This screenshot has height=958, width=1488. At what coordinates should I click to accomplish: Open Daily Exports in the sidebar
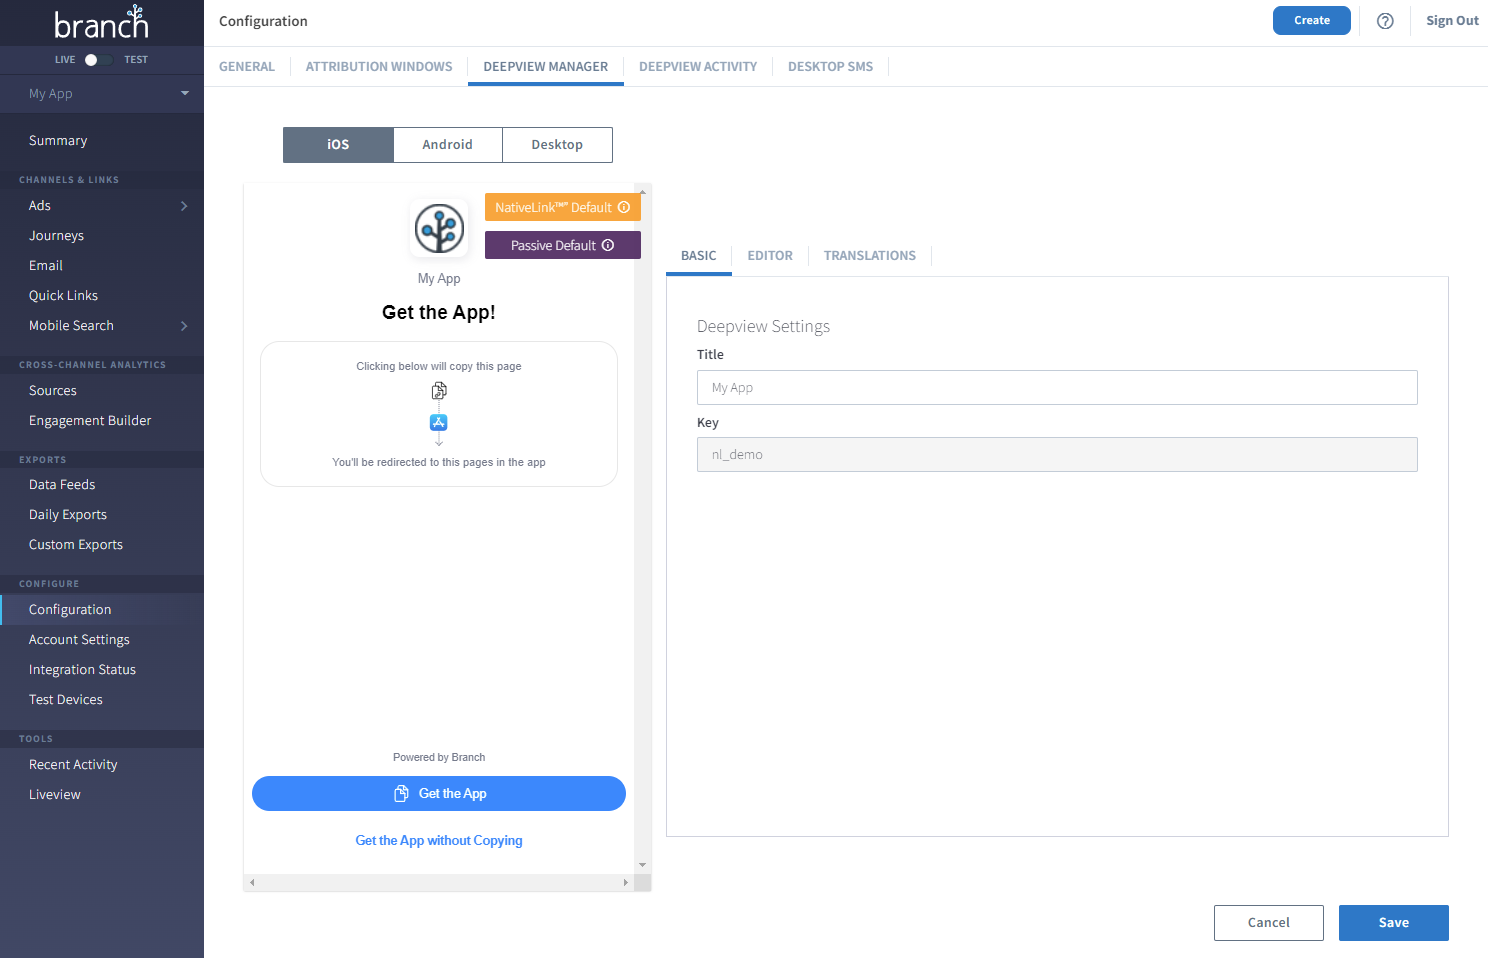pyautogui.click(x=68, y=515)
